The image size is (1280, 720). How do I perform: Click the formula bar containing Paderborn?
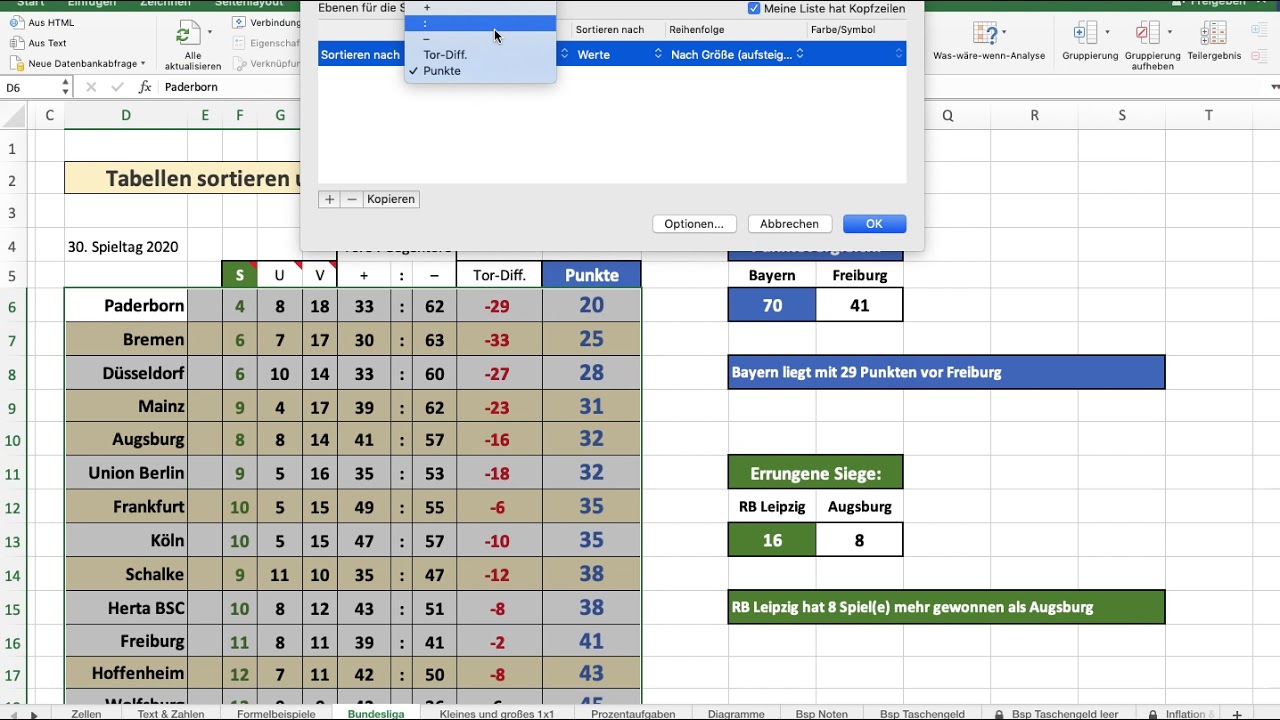point(230,87)
